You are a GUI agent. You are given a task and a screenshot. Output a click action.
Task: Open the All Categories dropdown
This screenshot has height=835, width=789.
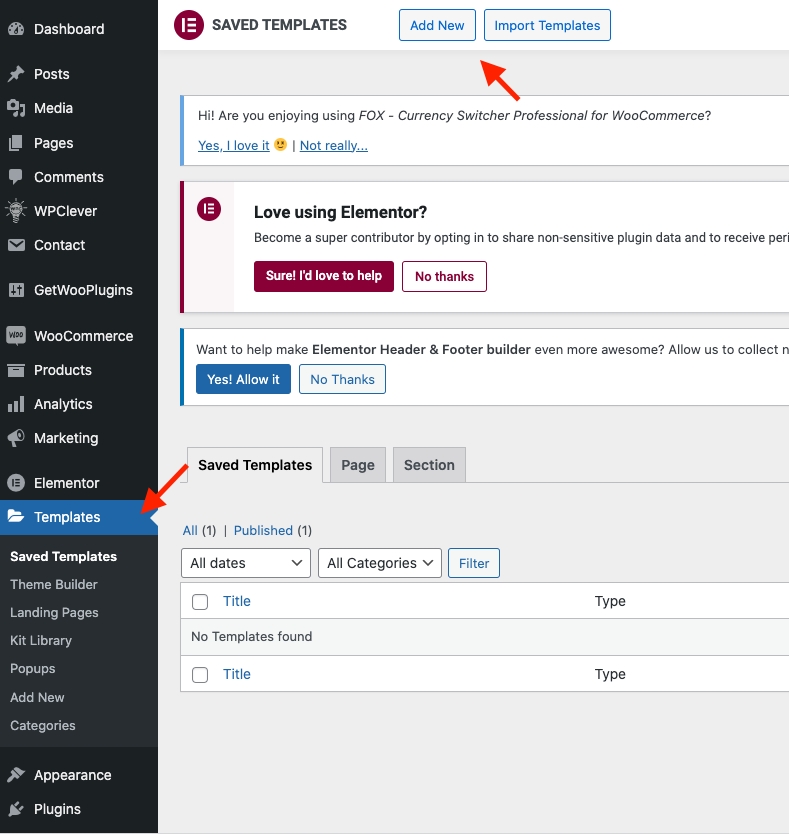(380, 563)
